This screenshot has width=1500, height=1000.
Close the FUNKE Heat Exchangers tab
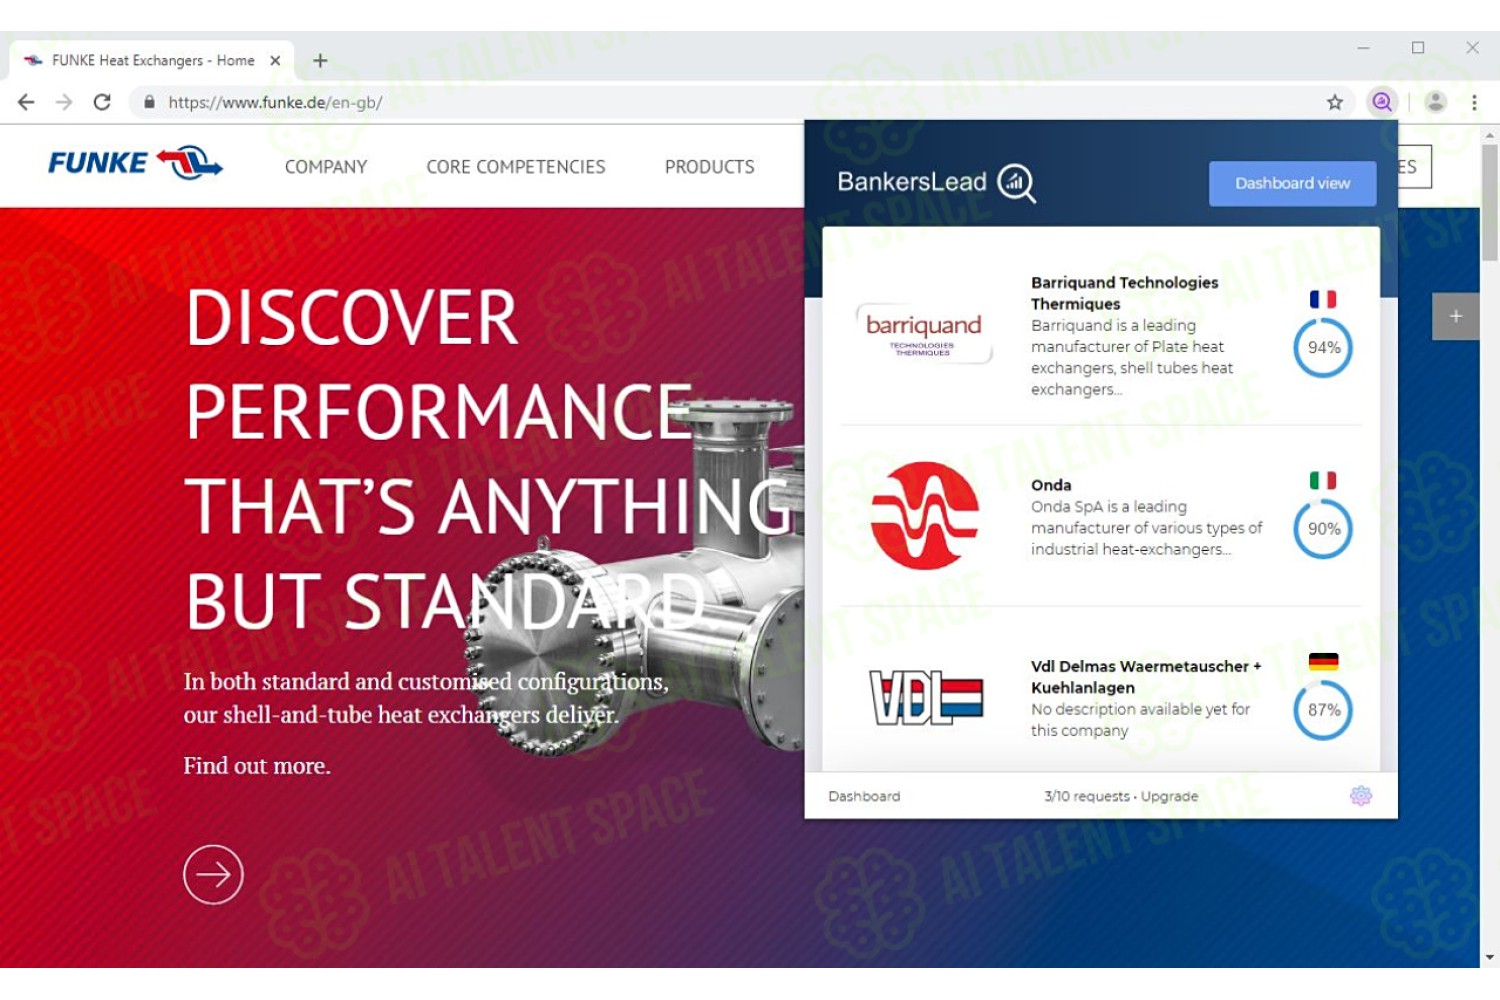(x=275, y=61)
